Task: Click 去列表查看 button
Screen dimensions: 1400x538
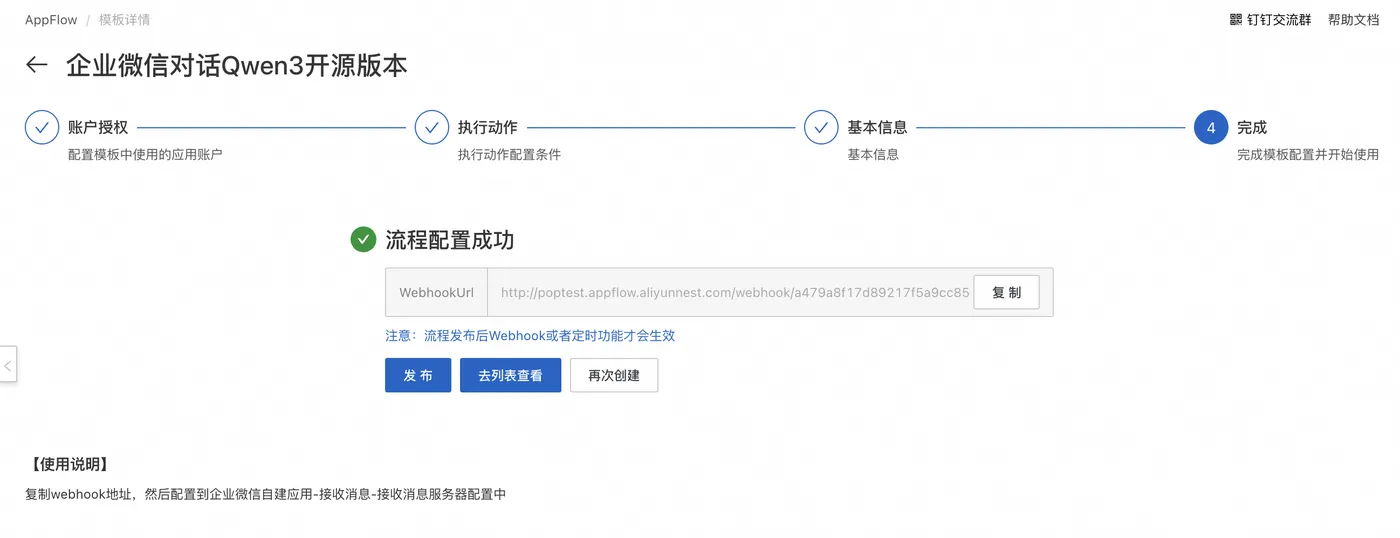Action: 510,375
